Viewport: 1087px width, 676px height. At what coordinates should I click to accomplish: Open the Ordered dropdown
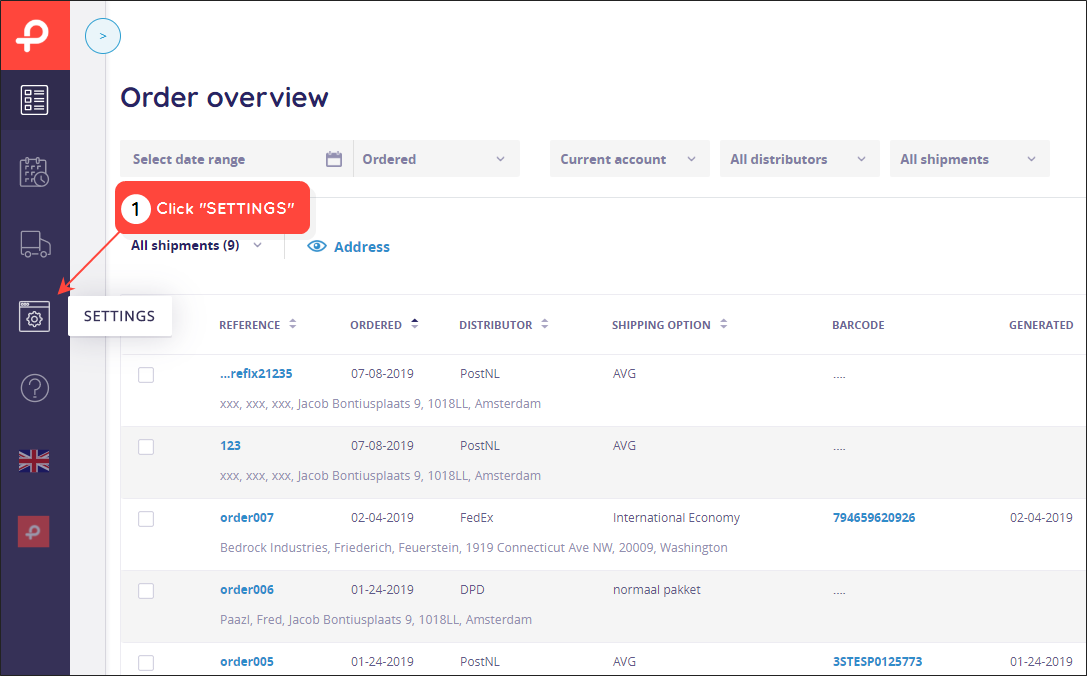pos(437,159)
